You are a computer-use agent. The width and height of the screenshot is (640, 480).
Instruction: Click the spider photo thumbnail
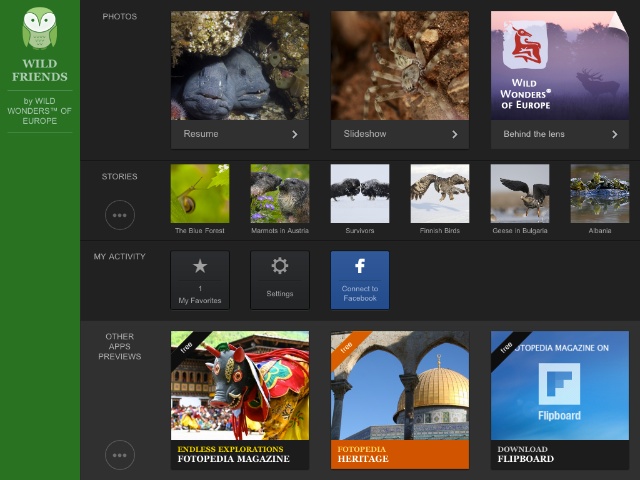coord(400,65)
